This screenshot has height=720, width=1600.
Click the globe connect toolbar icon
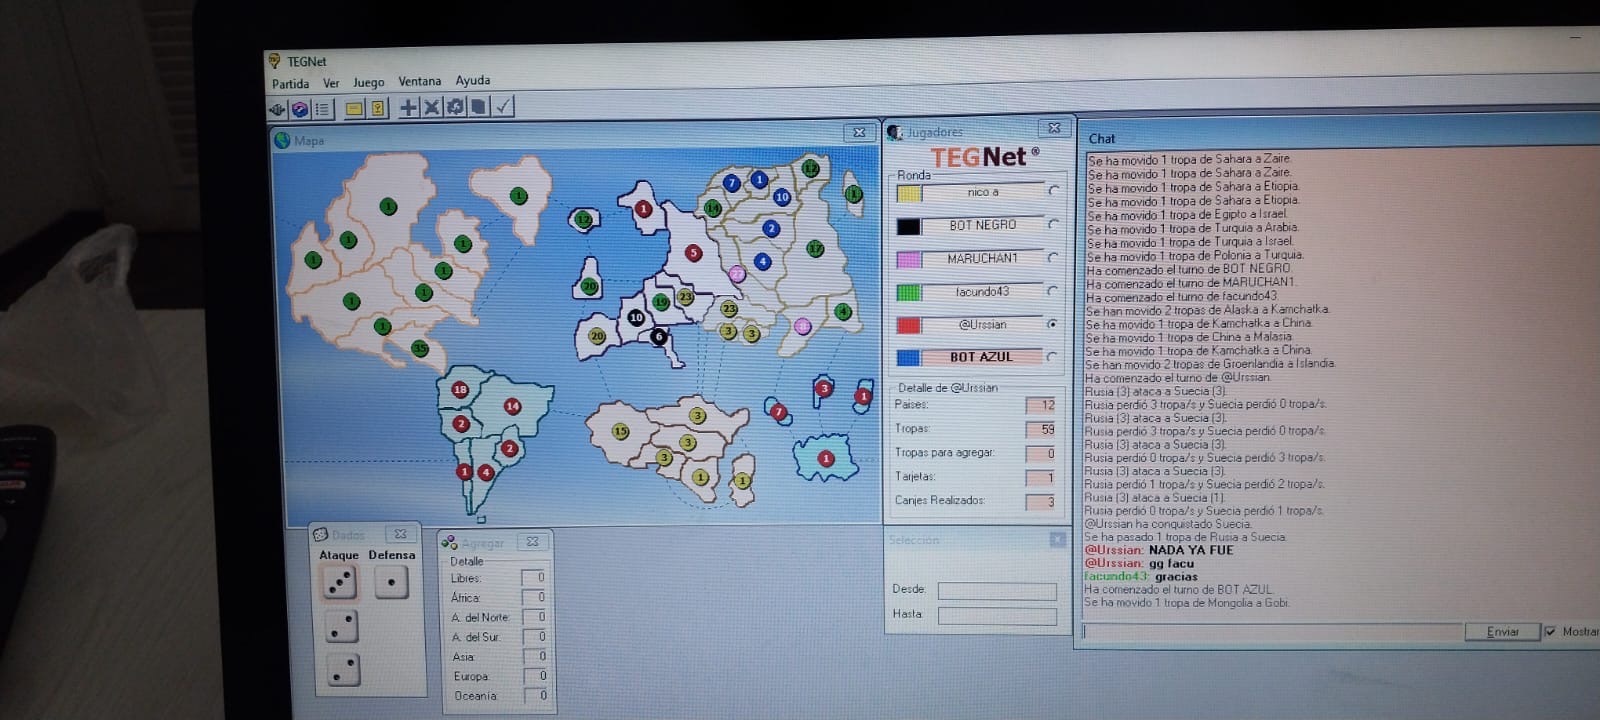coord(300,109)
